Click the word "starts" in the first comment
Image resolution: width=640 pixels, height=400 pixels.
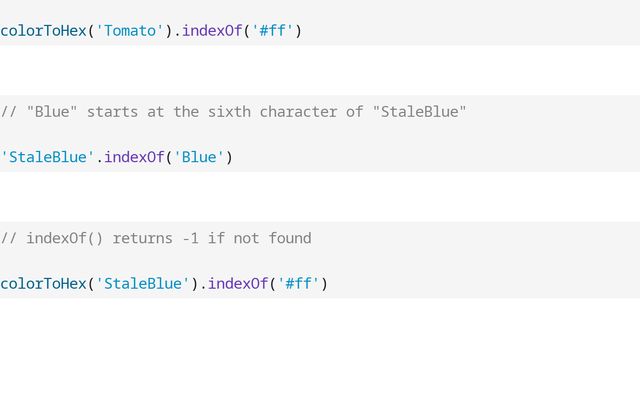pyautogui.click(x=112, y=111)
